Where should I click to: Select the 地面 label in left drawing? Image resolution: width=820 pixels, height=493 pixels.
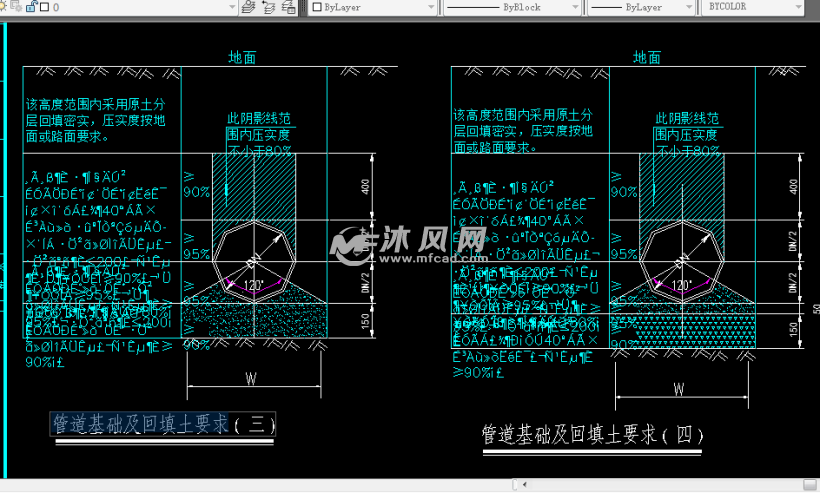(x=242, y=58)
